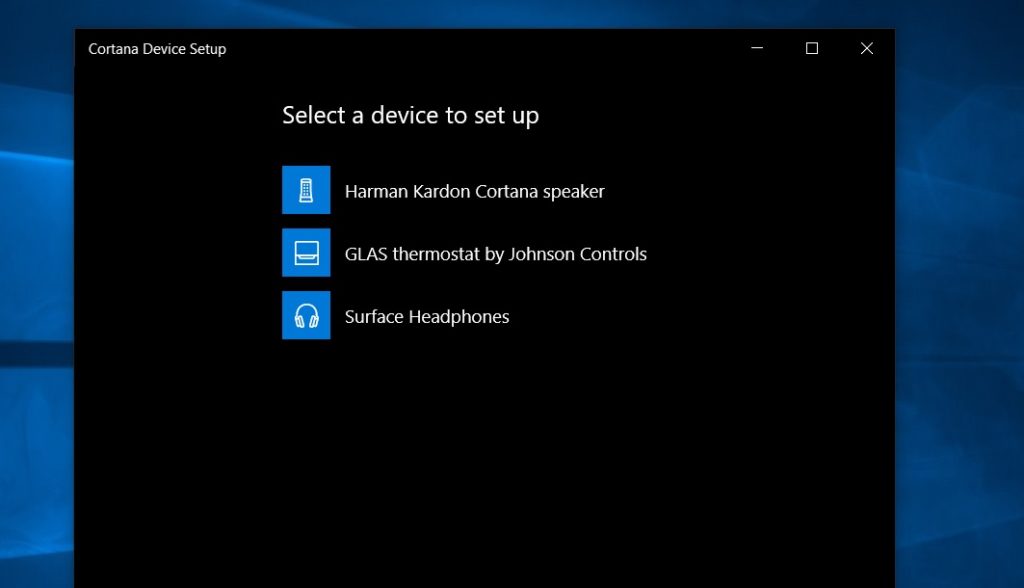Screen dimensions: 1024x588
Task: Minimize the Cortana Device Setup window
Action: (756, 48)
